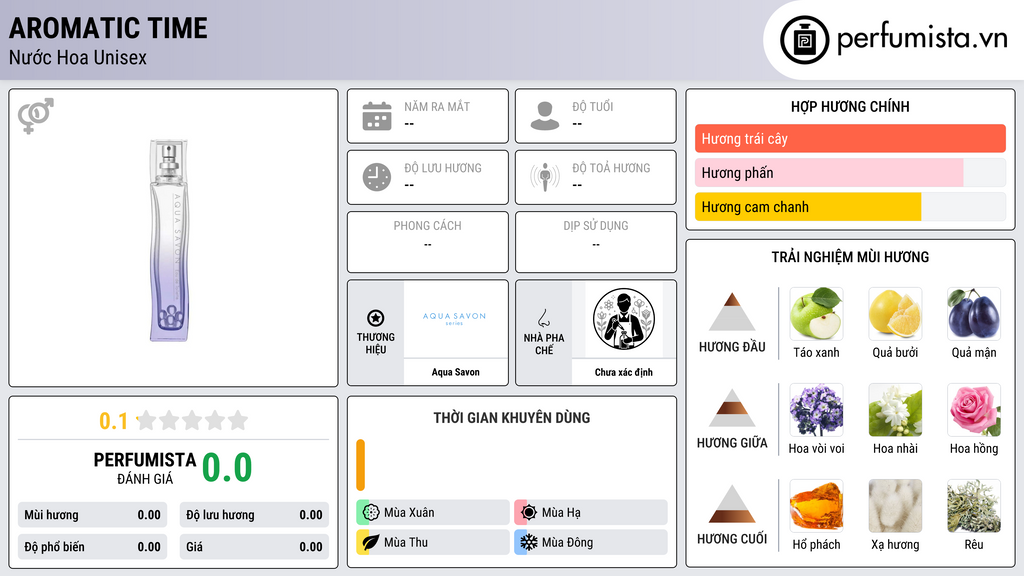Click the person icon for Độ tuổi
The width and height of the screenshot is (1024, 576).
click(x=545, y=116)
